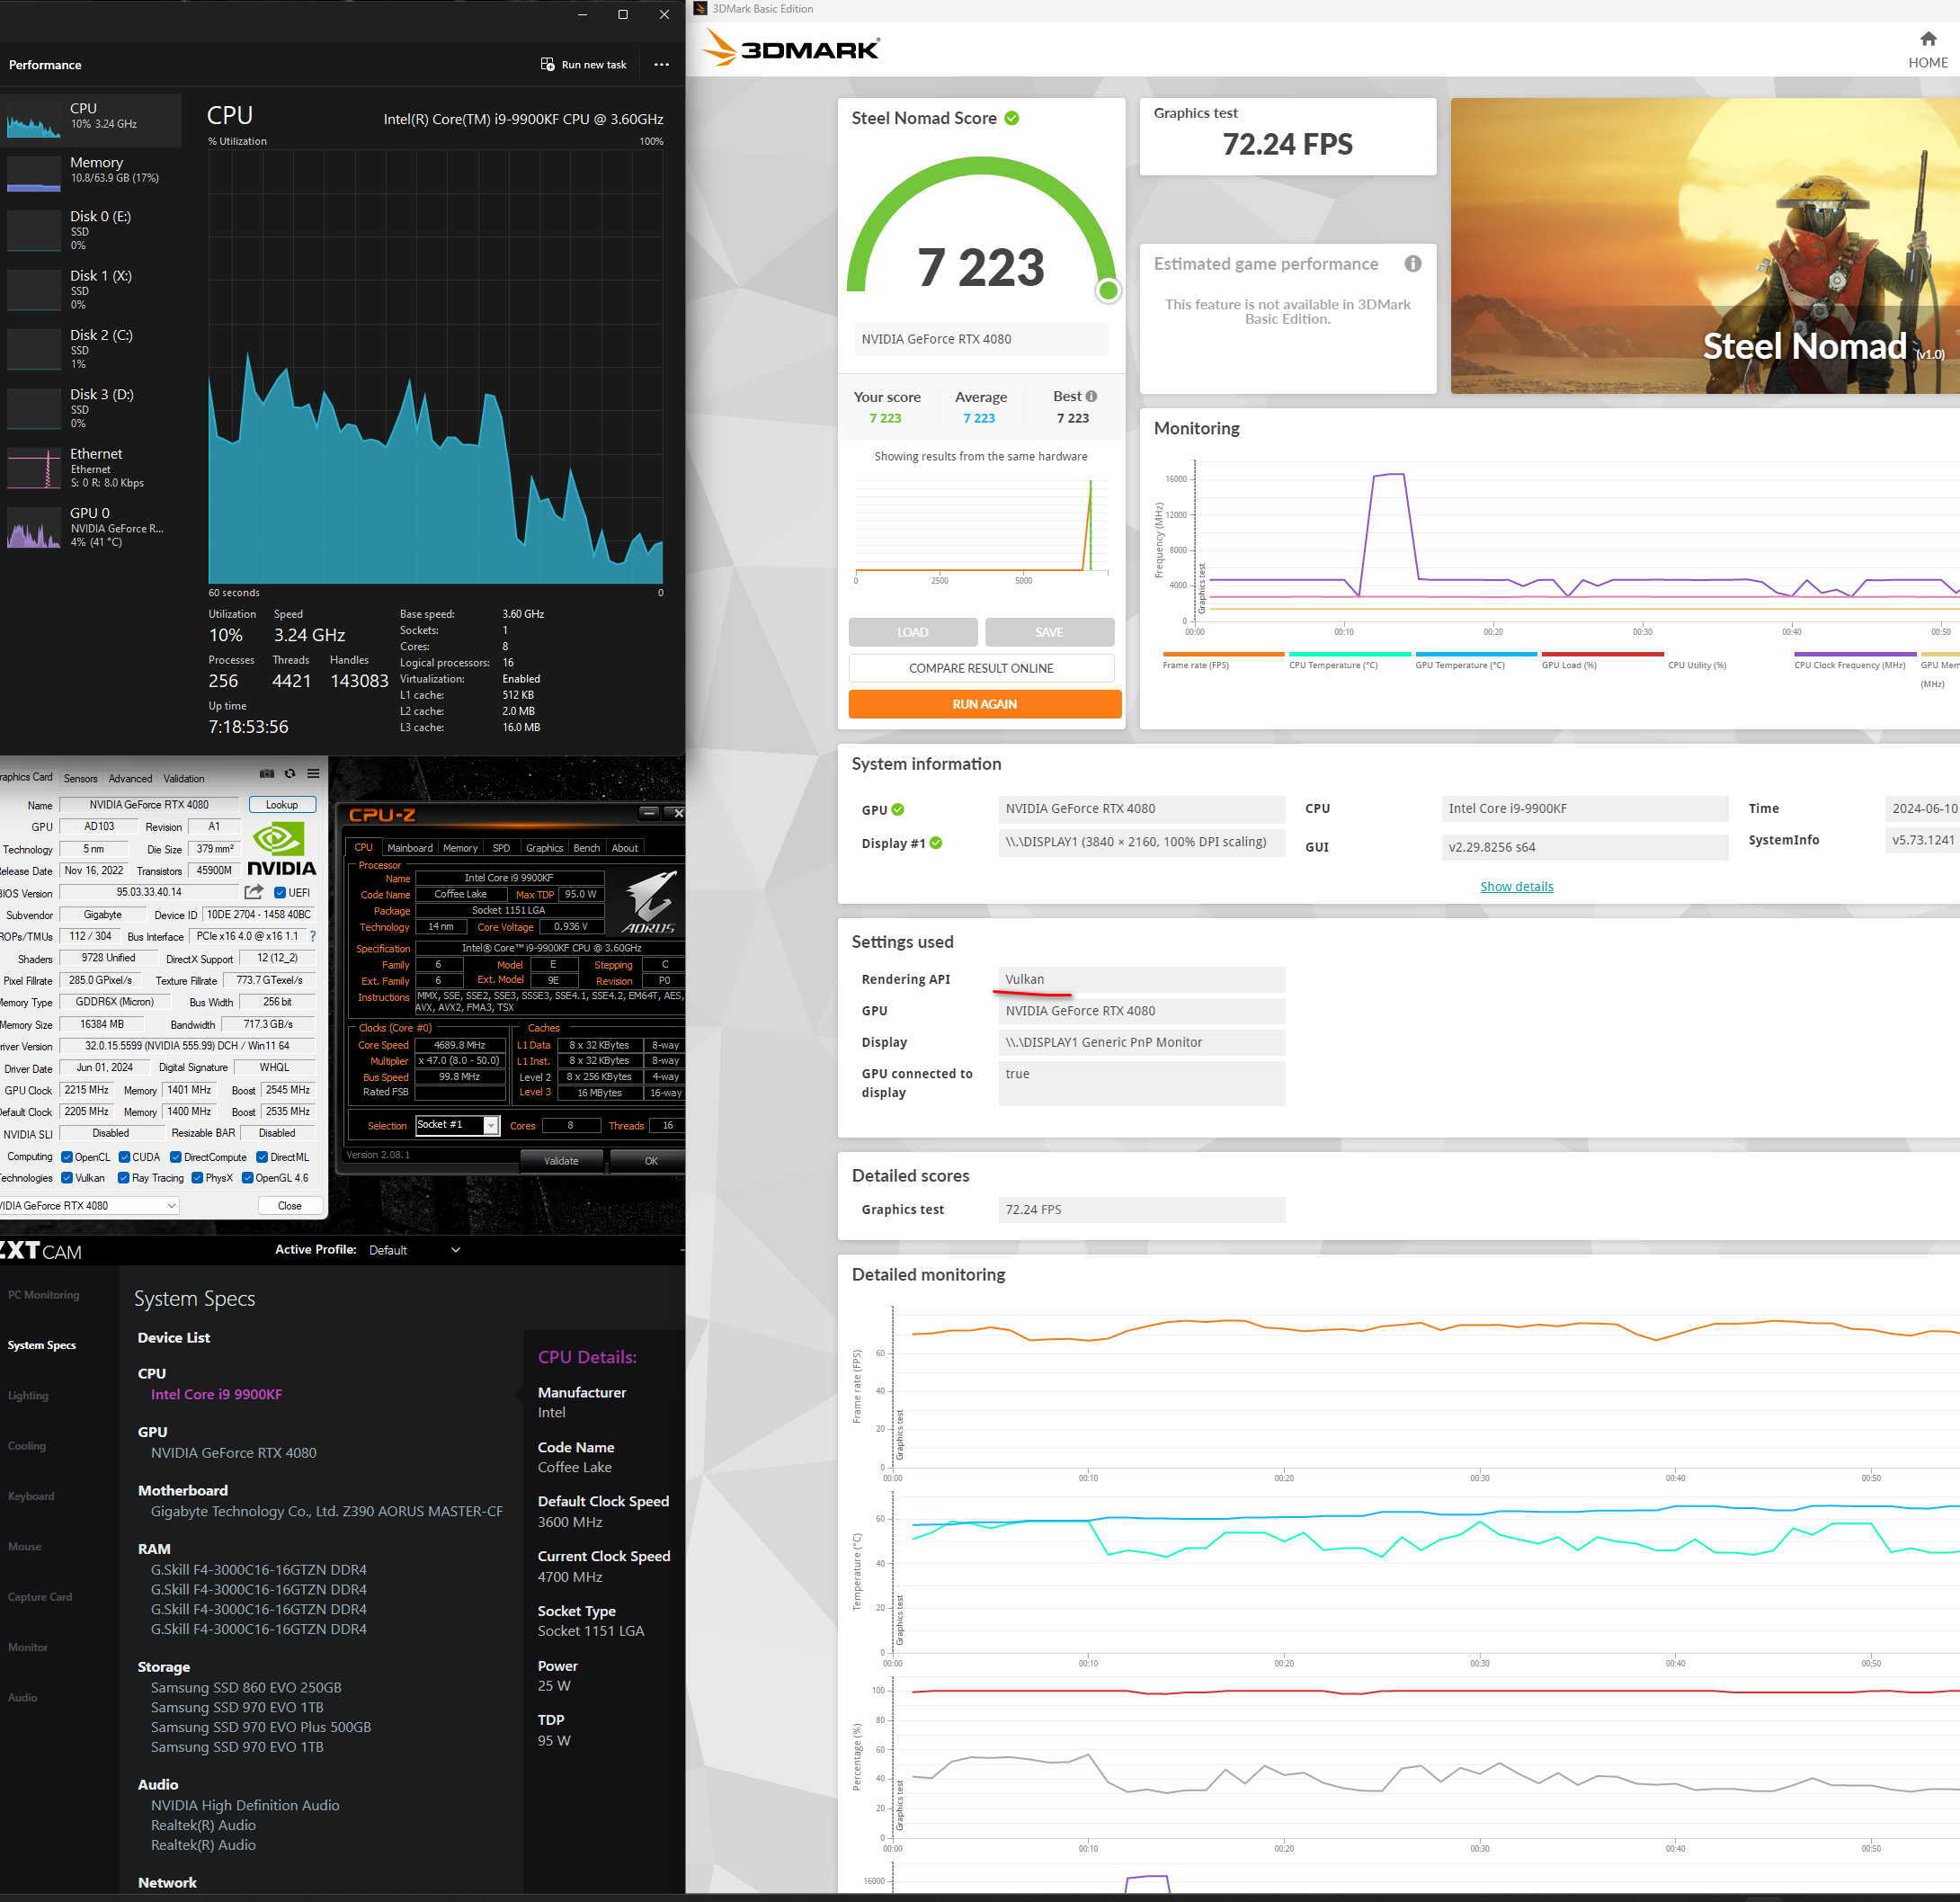Switch to SPD tab in CPU-Z
The image size is (1960, 1902).
(x=501, y=848)
